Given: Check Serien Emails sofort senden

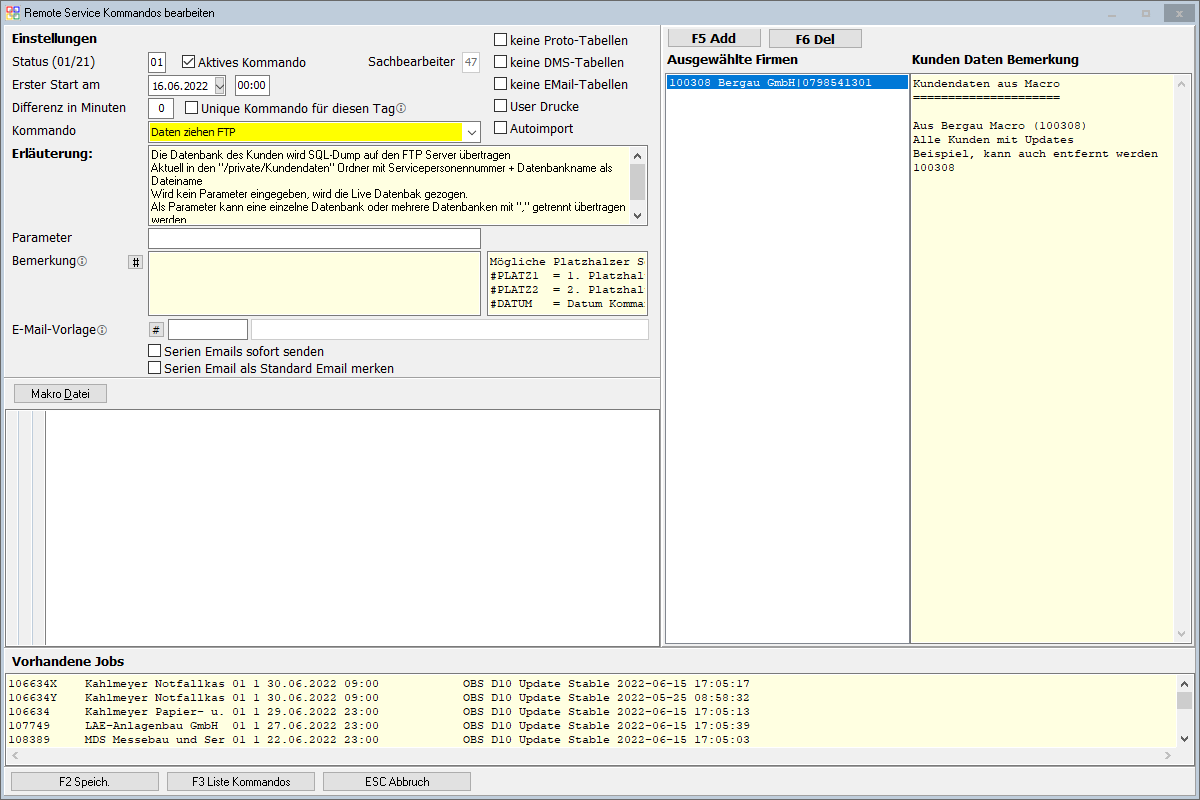Looking at the screenshot, I should click(x=155, y=351).
